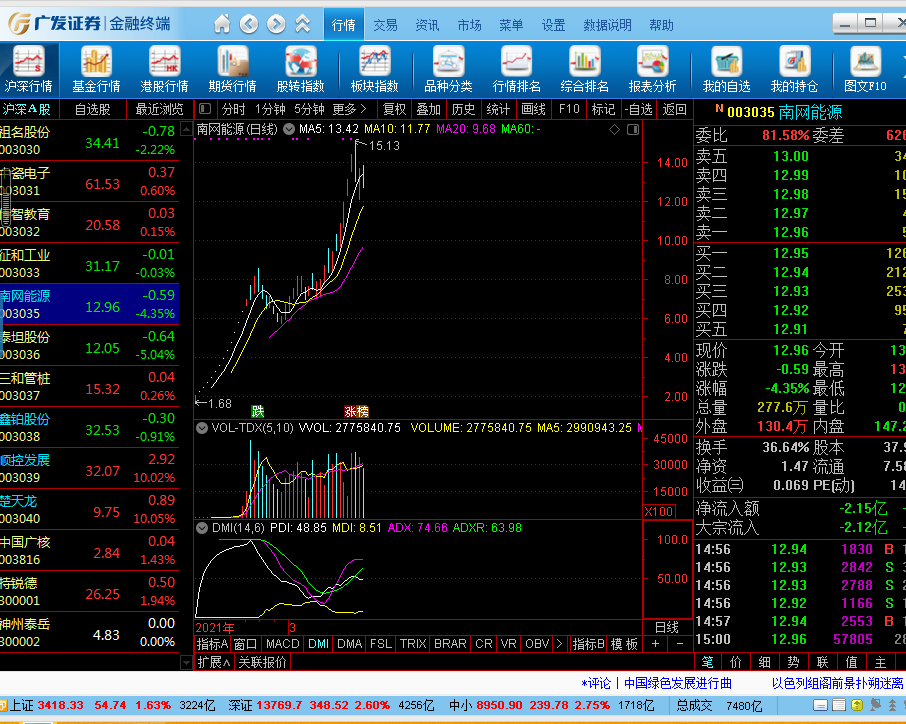Image resolution: width=906 pixels, height=724 pixels.
Task: Zoom in chart with plus button
Action: click(655, 644)
